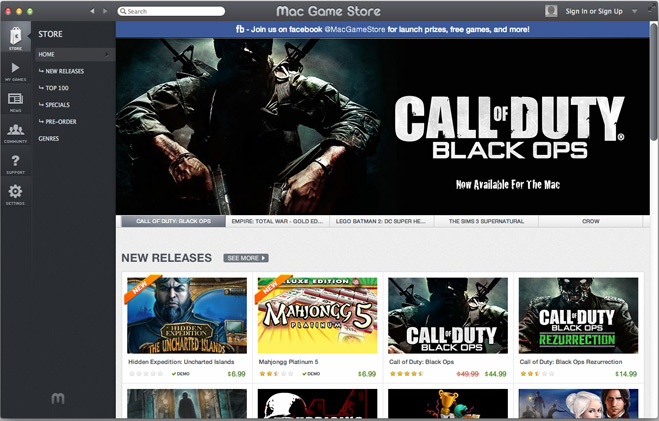
Task: Open Black Ops Rezurrection thumbnail
Action: point(578,315)
